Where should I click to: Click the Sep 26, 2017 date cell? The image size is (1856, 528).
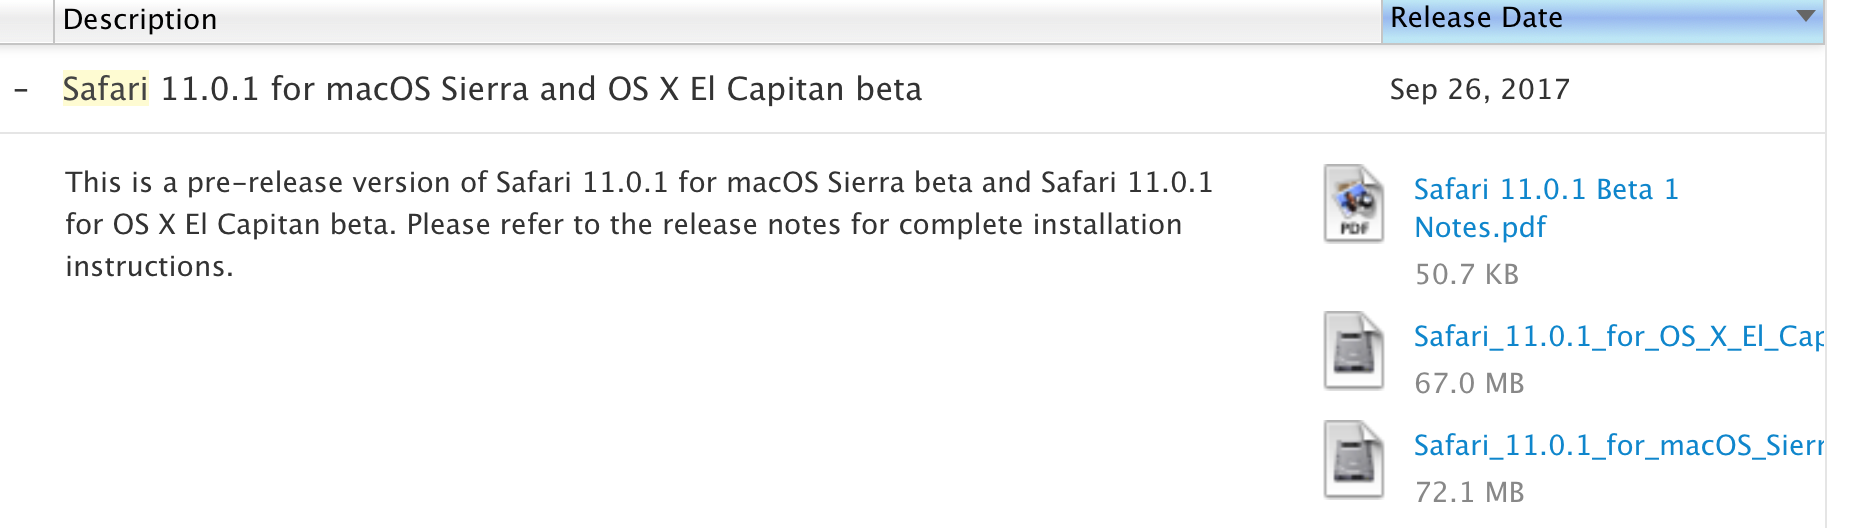click(1479, 90)
